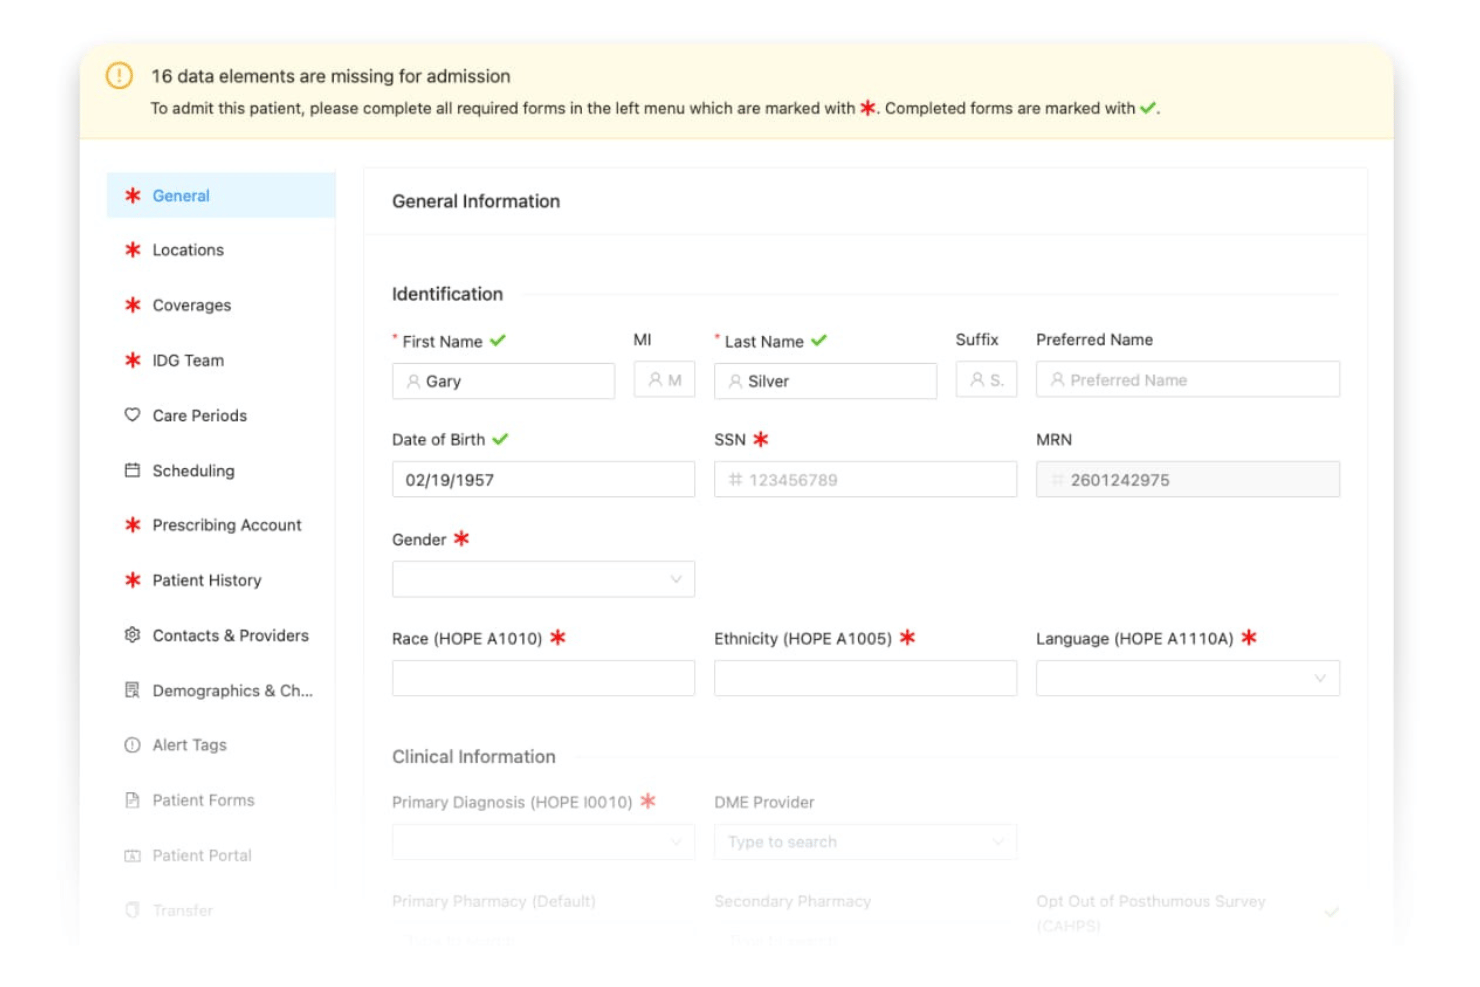Click the file icon beside Patient Forms
This screenshot has width=1480, height=987.
click(x=132, y=800)
